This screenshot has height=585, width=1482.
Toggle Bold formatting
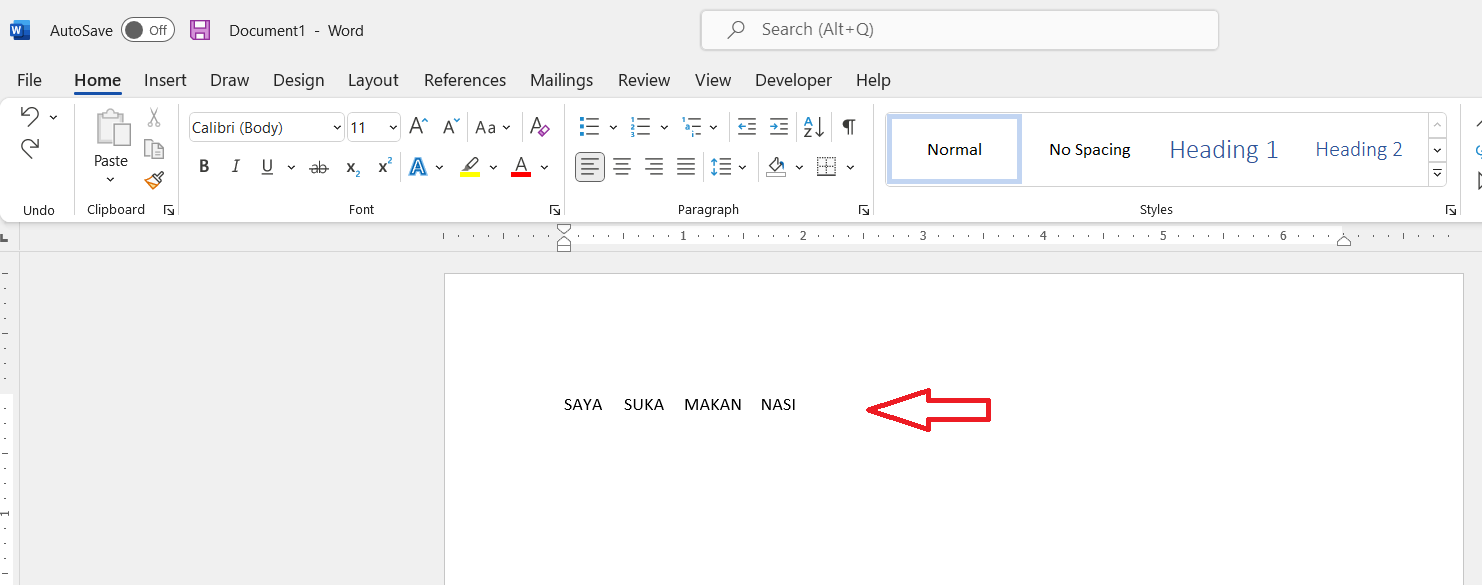point(204,167)
